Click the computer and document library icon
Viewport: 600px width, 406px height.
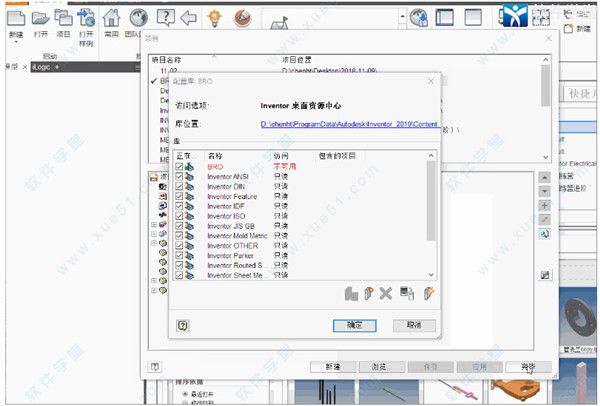tap(407, 293)
